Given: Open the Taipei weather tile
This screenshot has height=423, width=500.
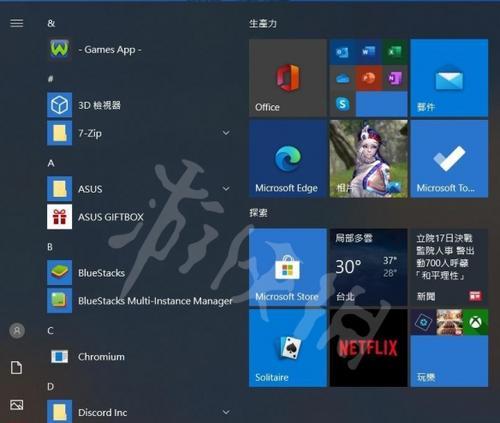Looking at the screenshot, I should point(369,267).
